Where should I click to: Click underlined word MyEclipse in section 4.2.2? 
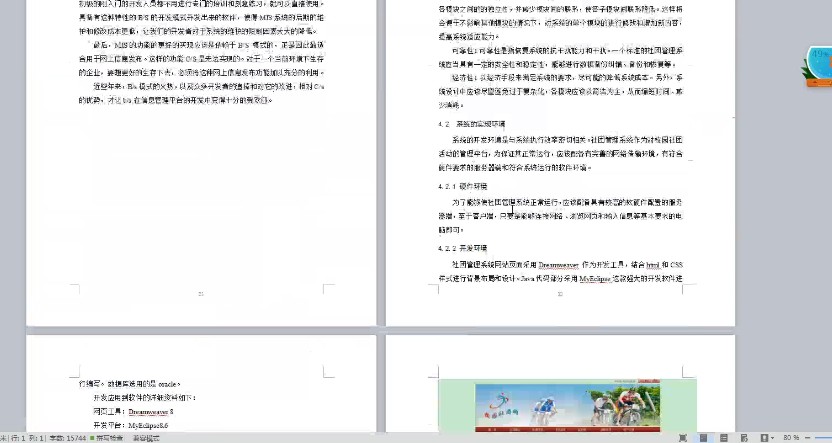595,279
